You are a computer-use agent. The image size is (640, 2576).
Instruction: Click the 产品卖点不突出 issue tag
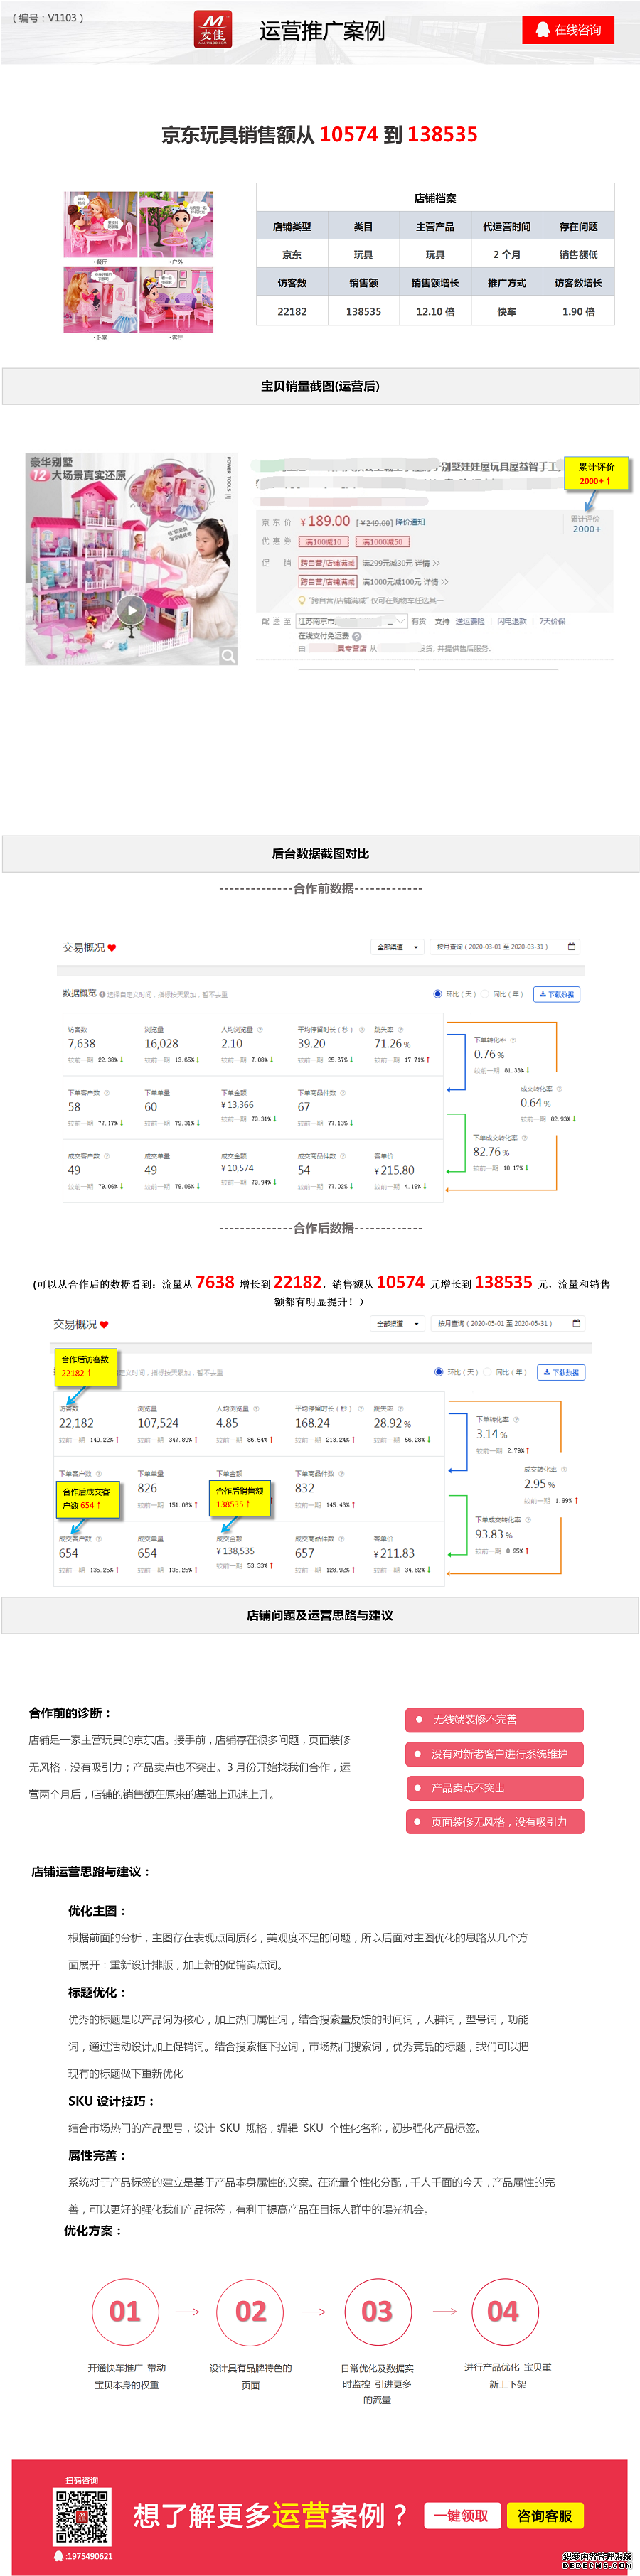coord(494,1787)
